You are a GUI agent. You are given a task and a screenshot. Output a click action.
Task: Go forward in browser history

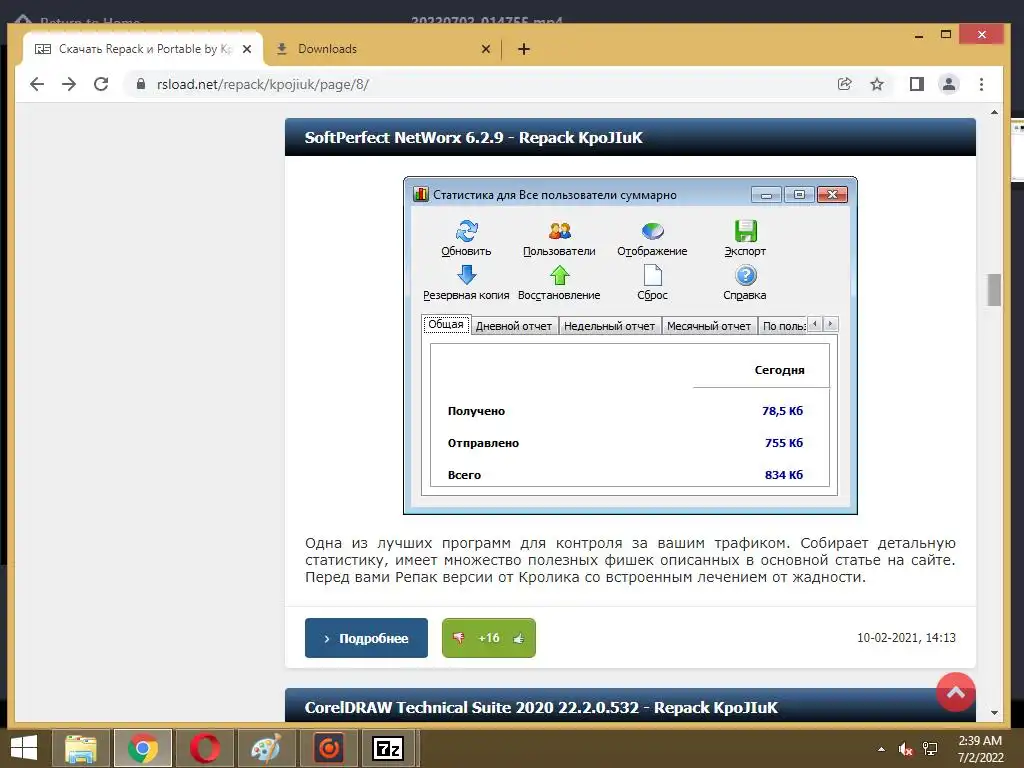coord(69,84)
